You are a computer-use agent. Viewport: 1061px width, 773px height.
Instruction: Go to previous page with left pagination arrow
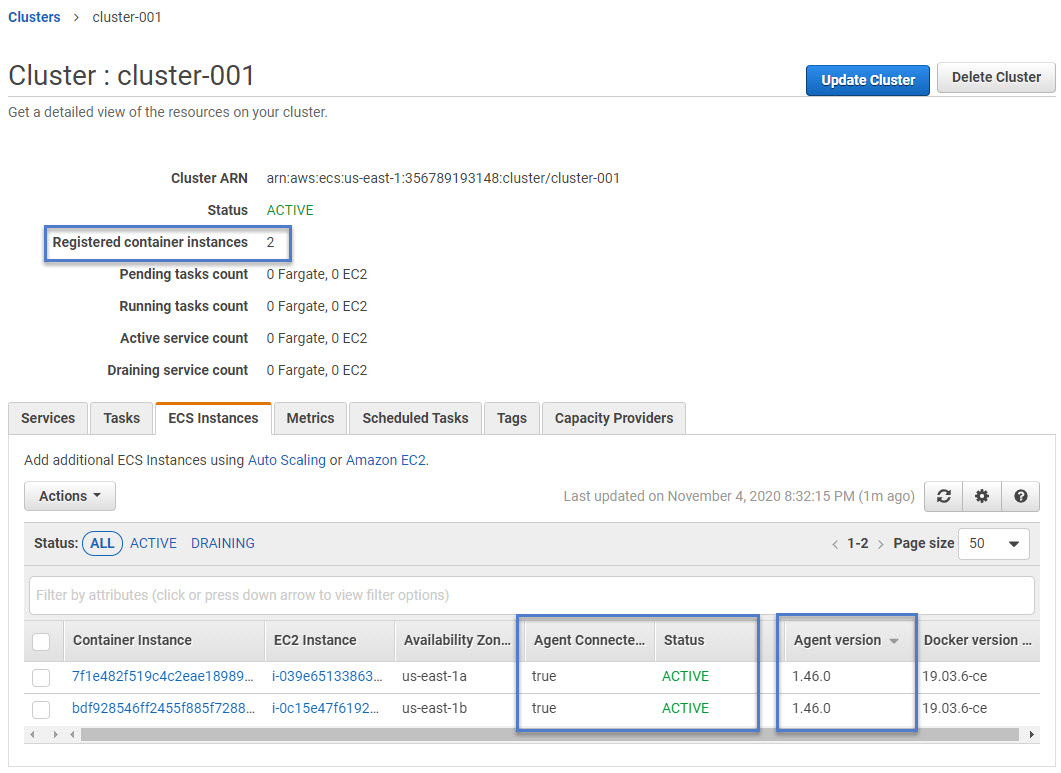click(x=835, y=543)
